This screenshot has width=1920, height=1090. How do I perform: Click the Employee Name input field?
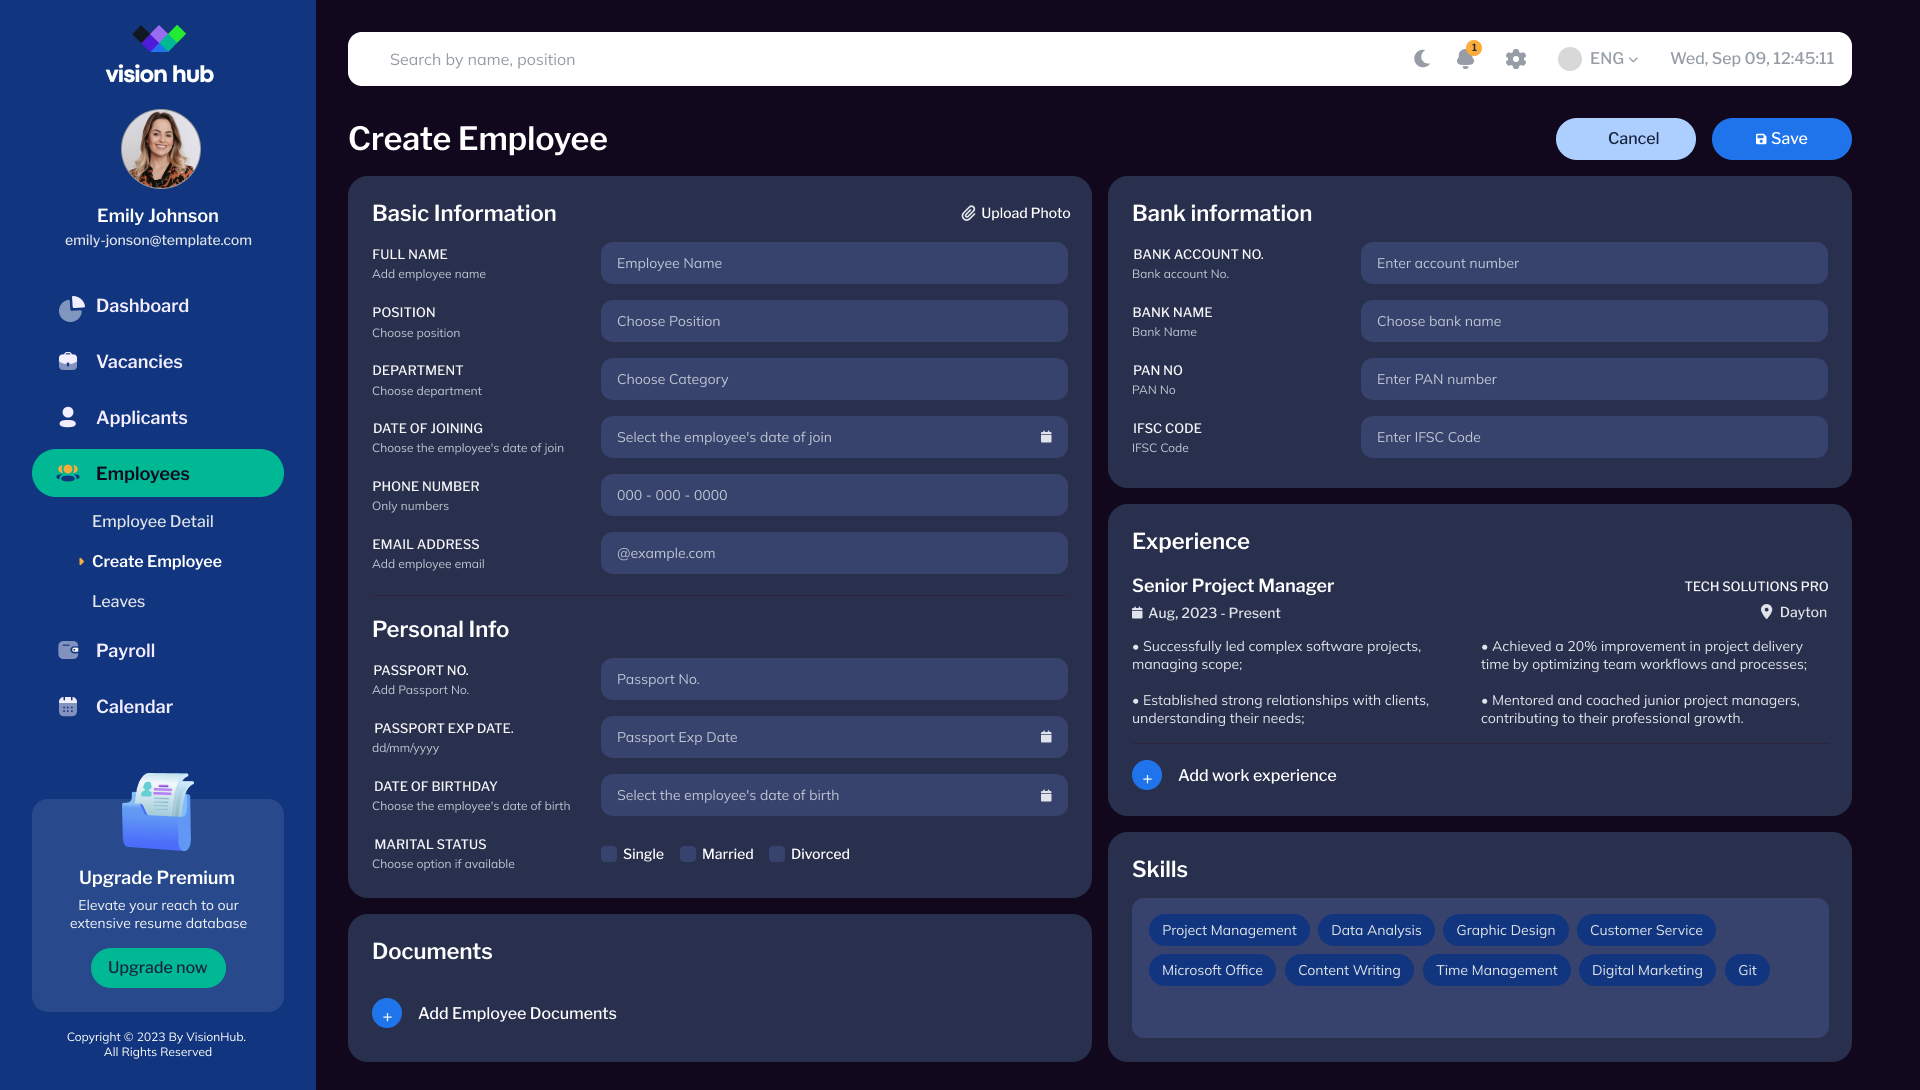(x=834, y=263)
